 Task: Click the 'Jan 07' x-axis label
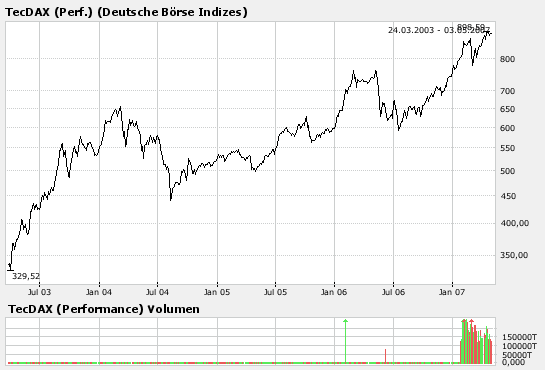452,292
